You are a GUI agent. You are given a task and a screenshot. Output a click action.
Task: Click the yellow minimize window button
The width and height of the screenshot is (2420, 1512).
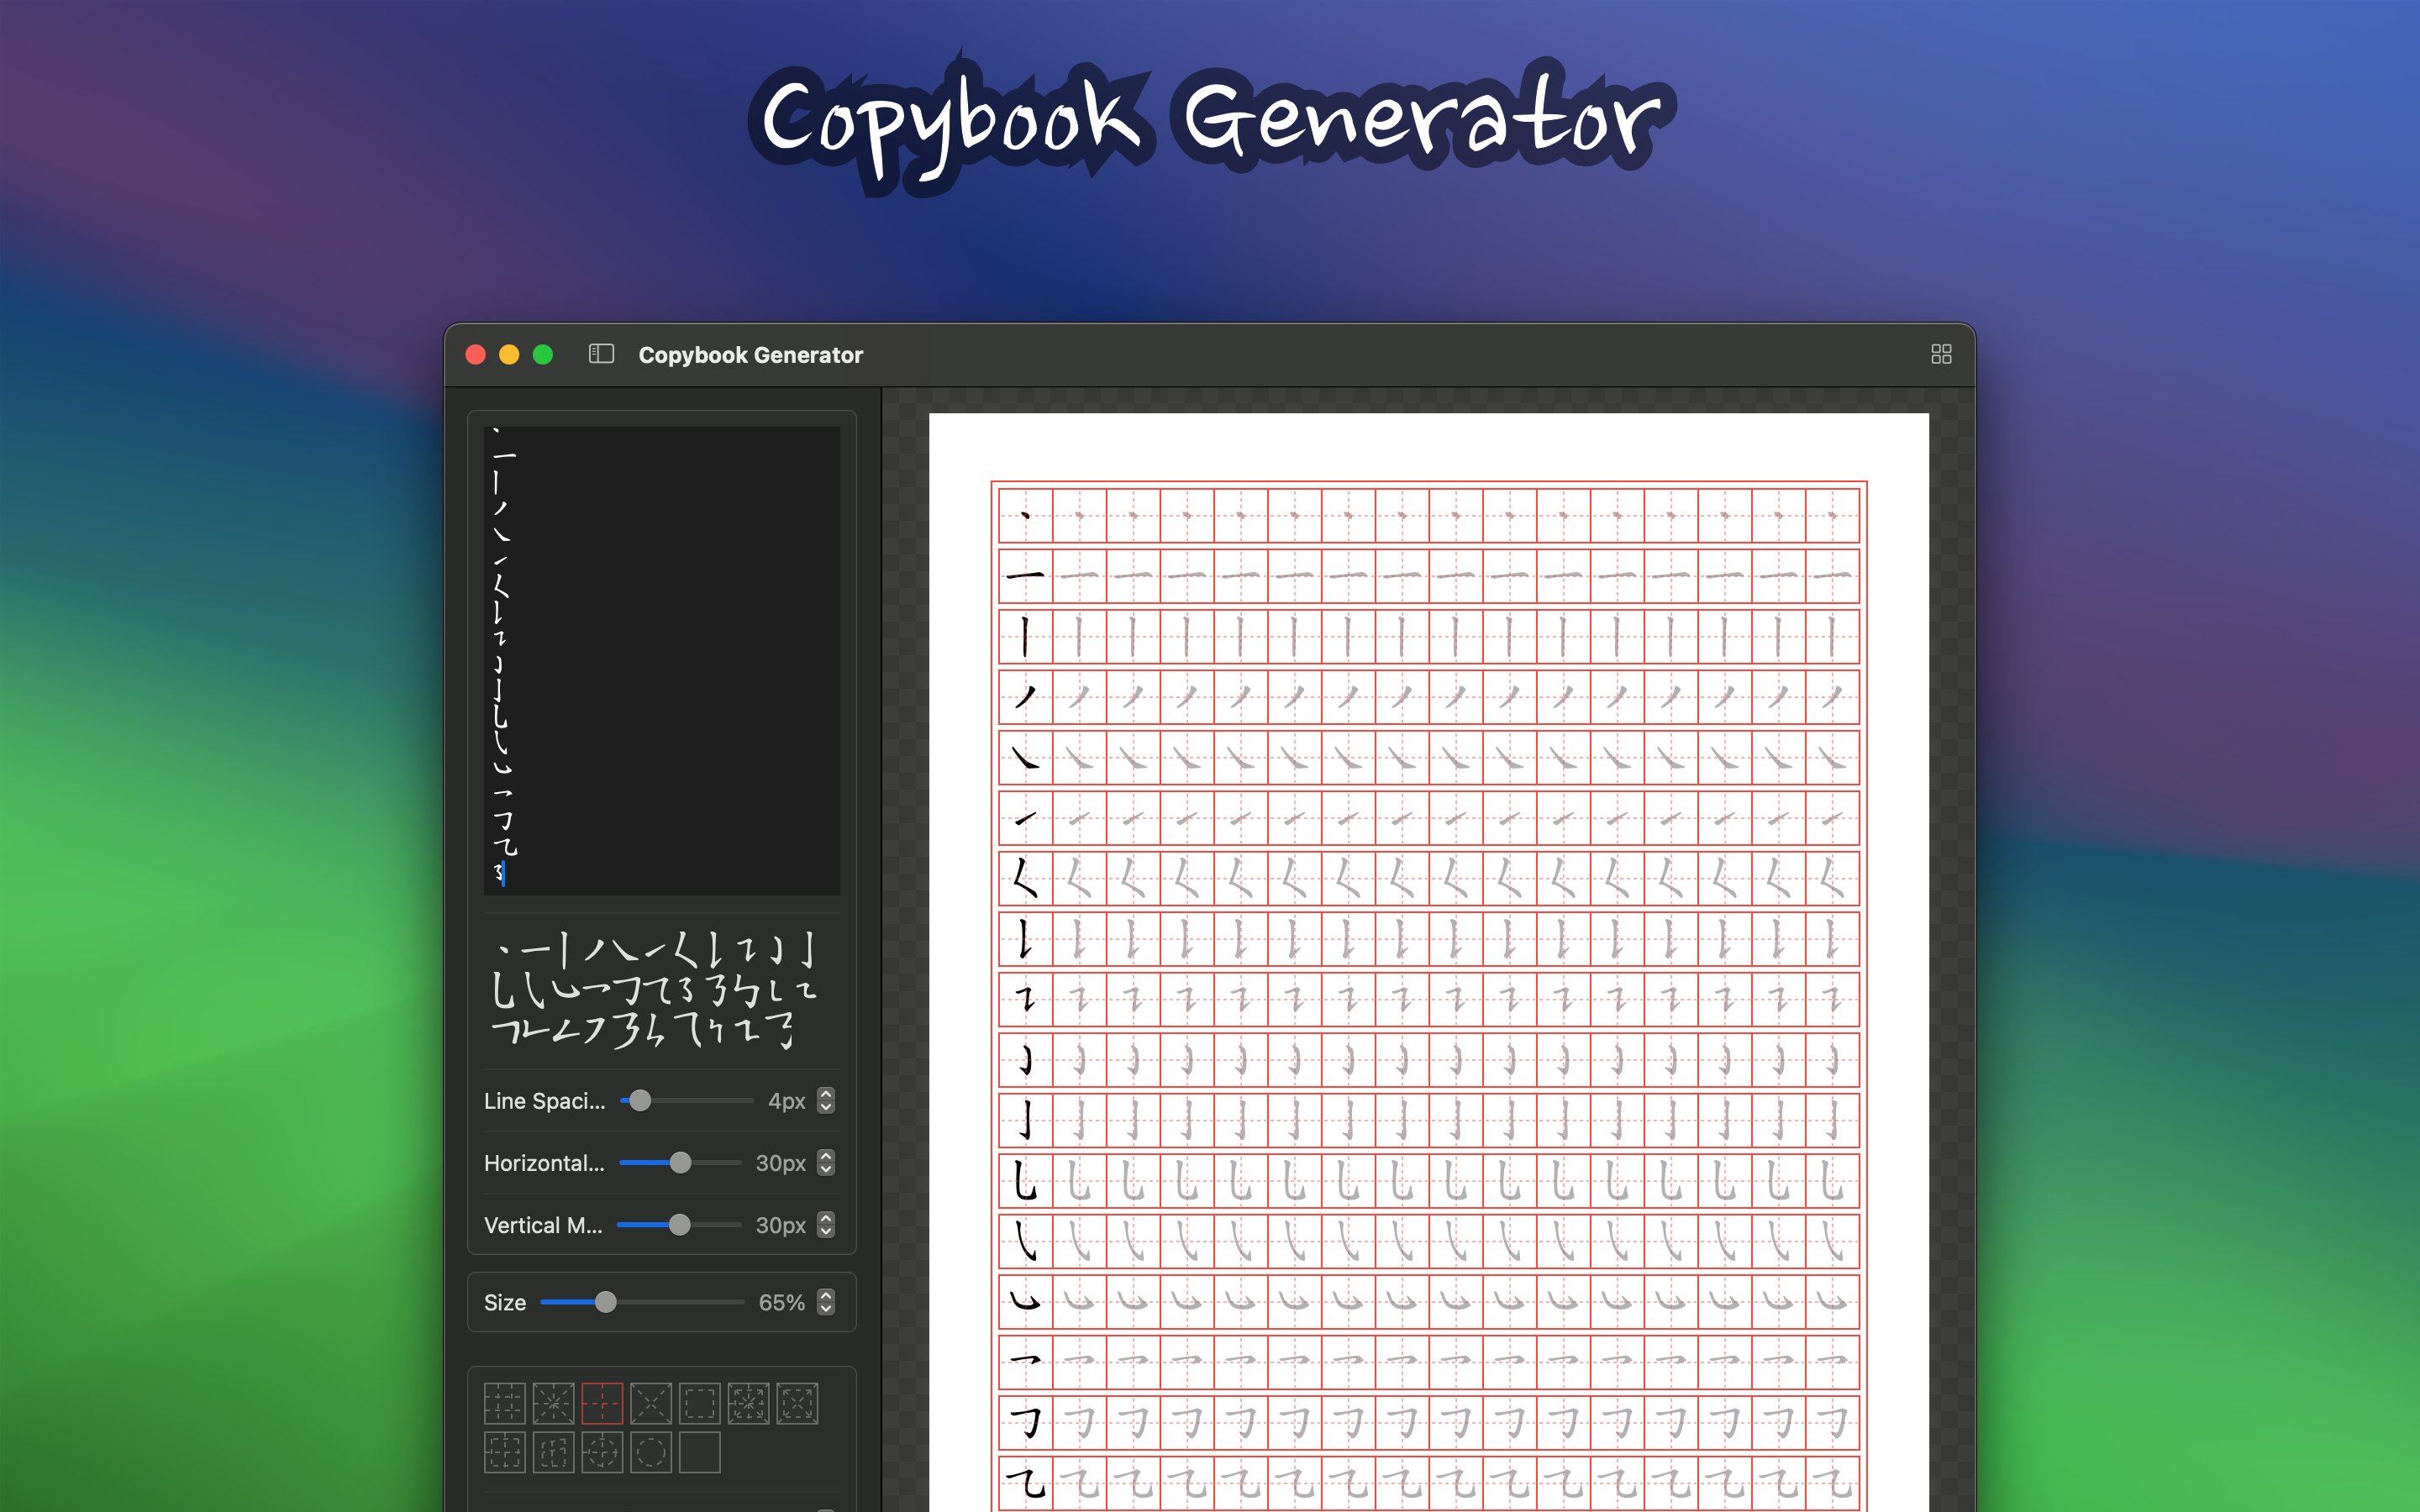[x=509, y=354]
